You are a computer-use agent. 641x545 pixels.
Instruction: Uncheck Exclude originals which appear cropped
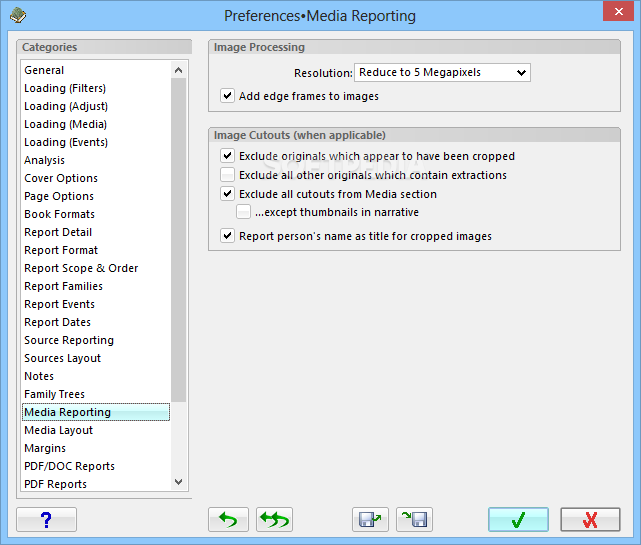pos(227,156)
